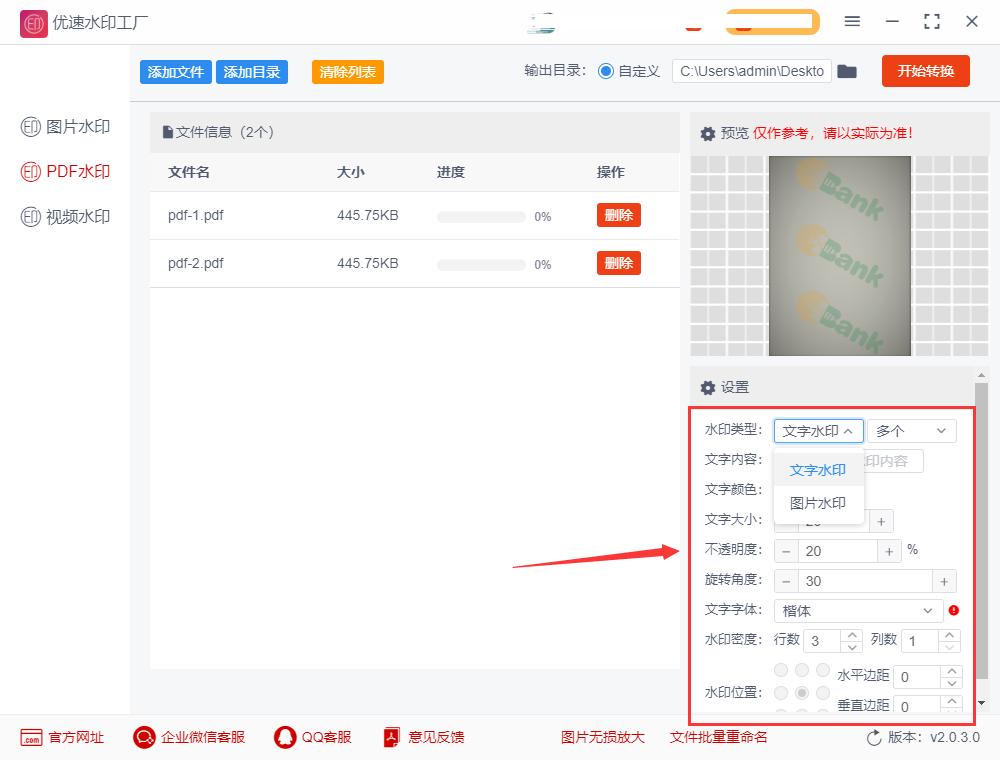Image resolution: width=1000 pixels, height=760 pixels.
Task: Click the version refresh icon near v2.0.3.0
Action: [x=871, y=737]
